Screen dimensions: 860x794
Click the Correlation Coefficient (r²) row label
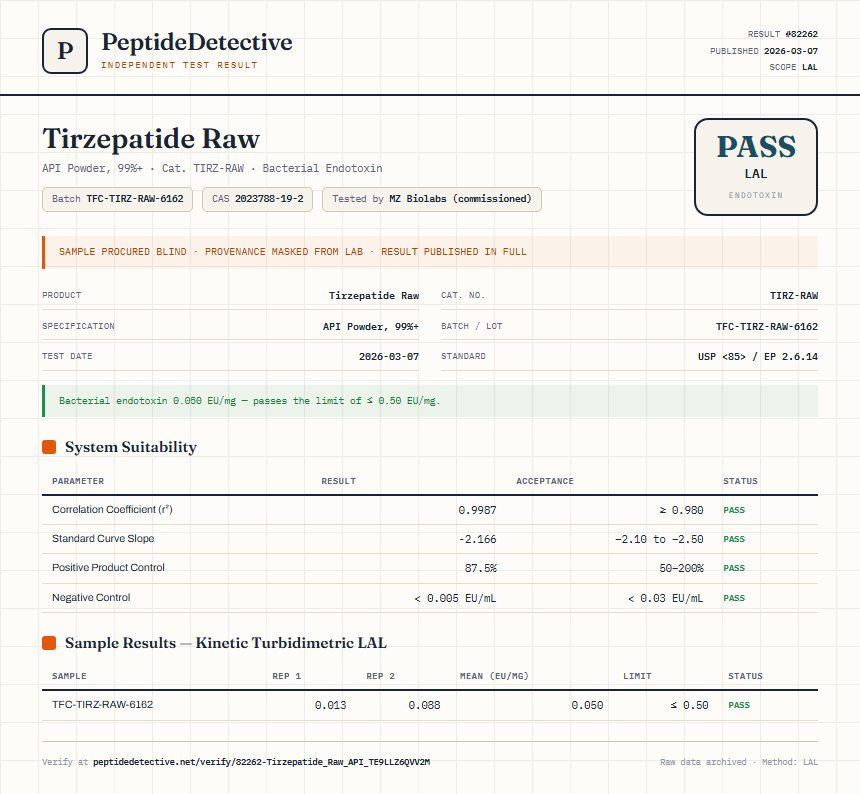pyautogui.click(x=112, y=509)
